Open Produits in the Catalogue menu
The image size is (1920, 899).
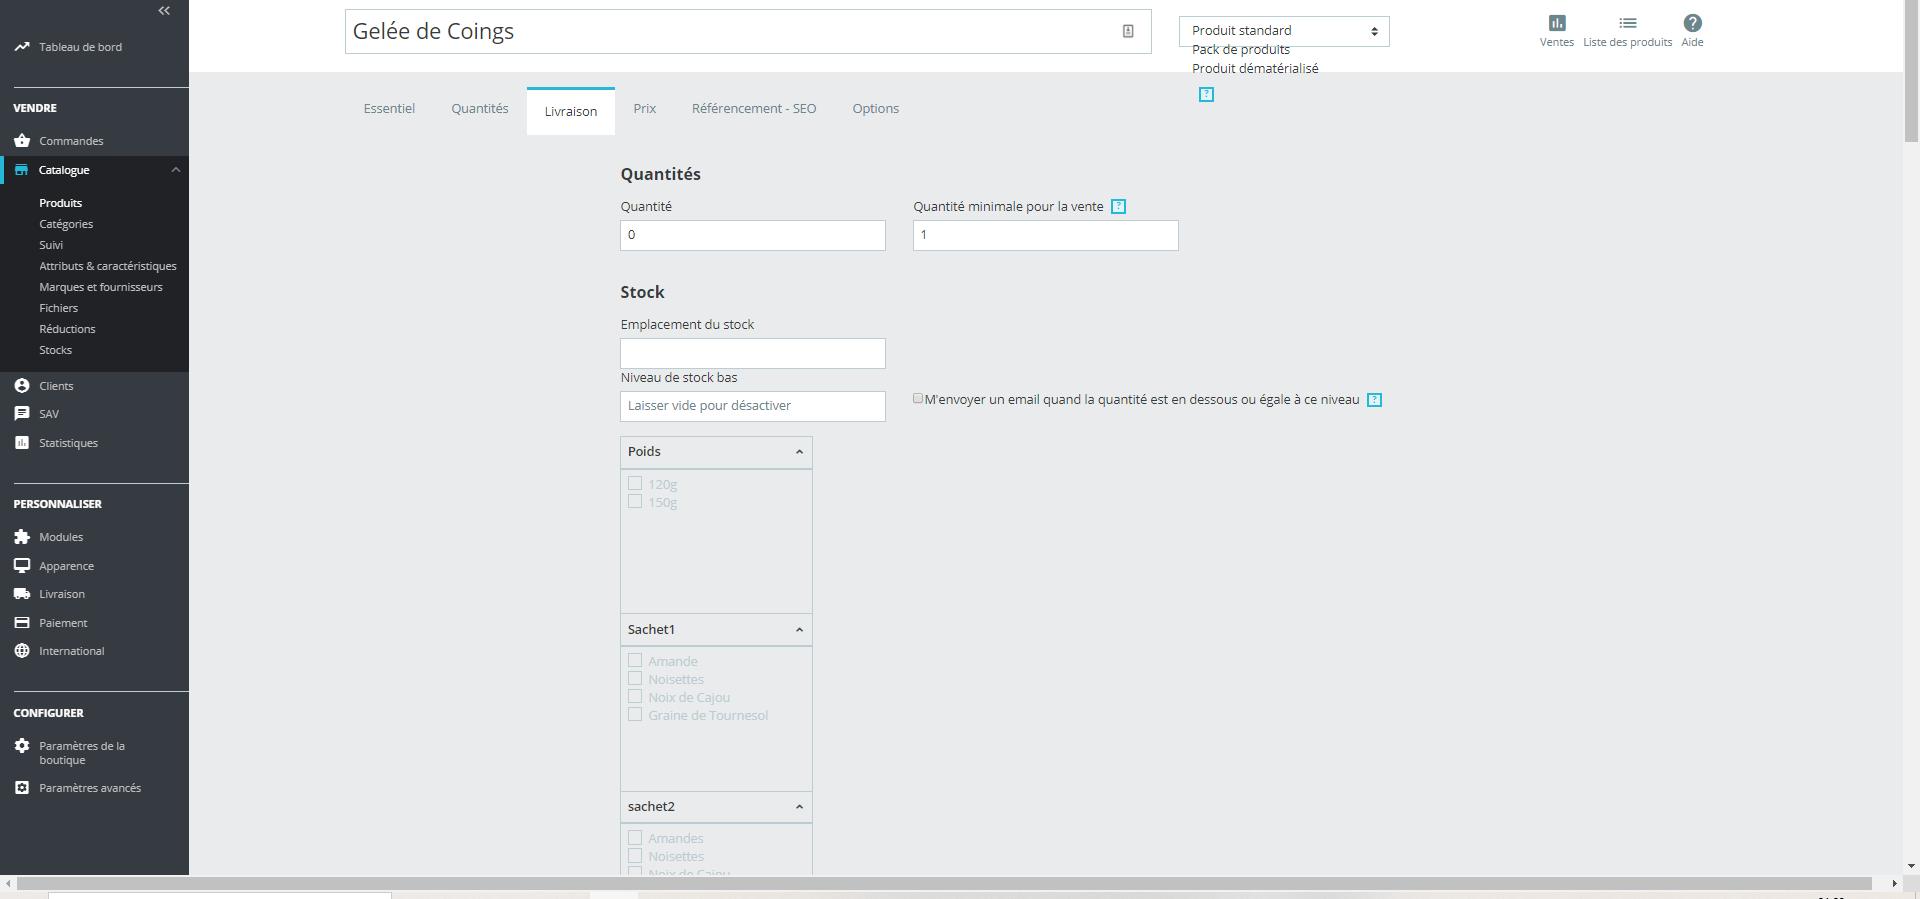point(61,203)
